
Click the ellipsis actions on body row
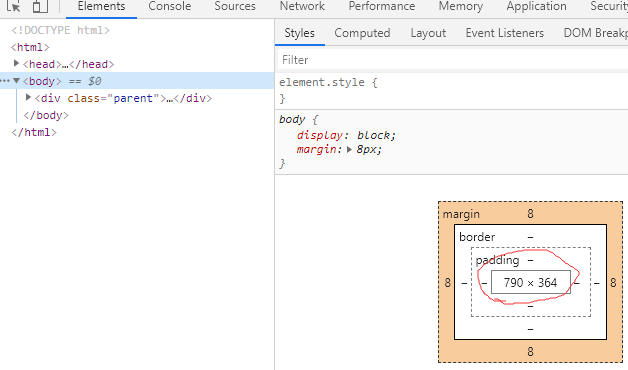click(4, 81)
